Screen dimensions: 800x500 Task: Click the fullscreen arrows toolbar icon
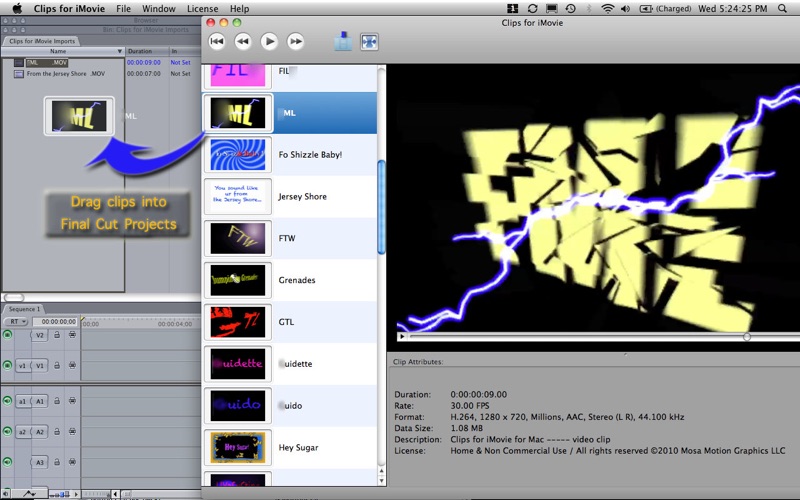370,42
